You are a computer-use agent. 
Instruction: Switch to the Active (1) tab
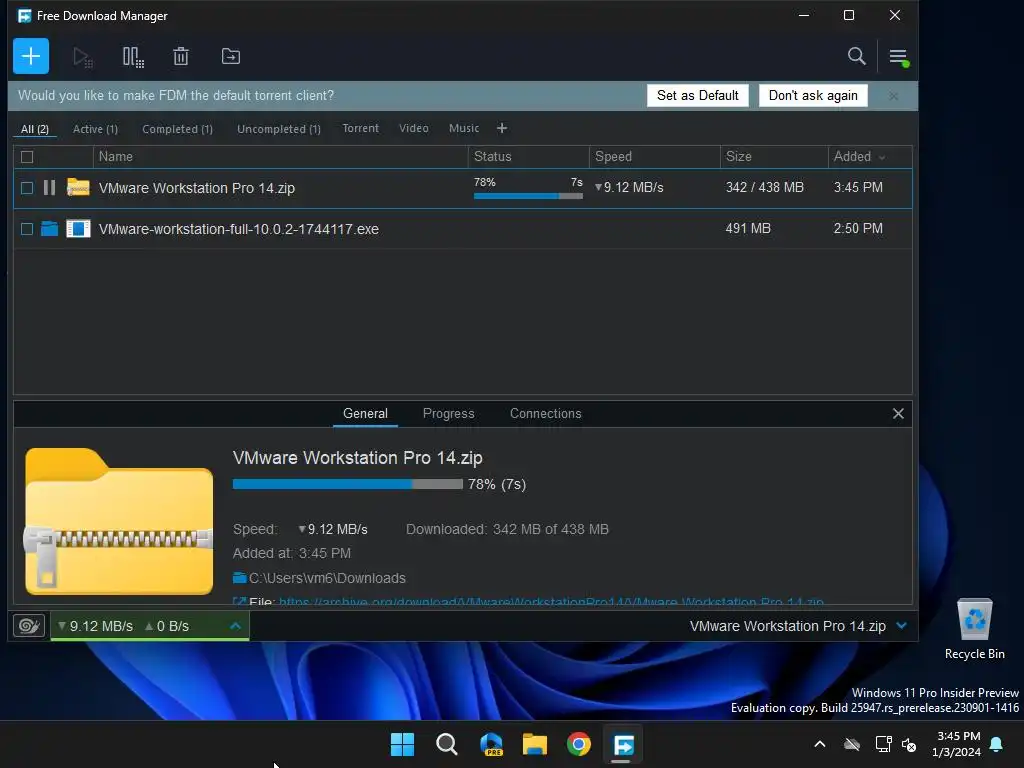(x=95, y=129)
